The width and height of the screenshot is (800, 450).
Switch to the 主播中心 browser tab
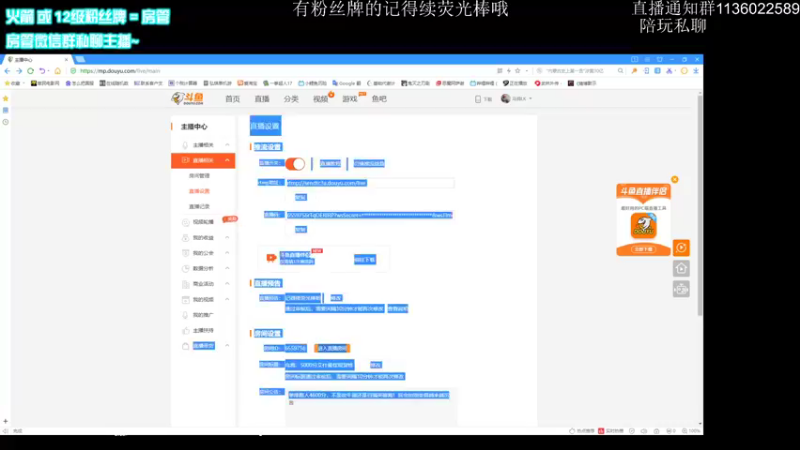click(37, 60)
